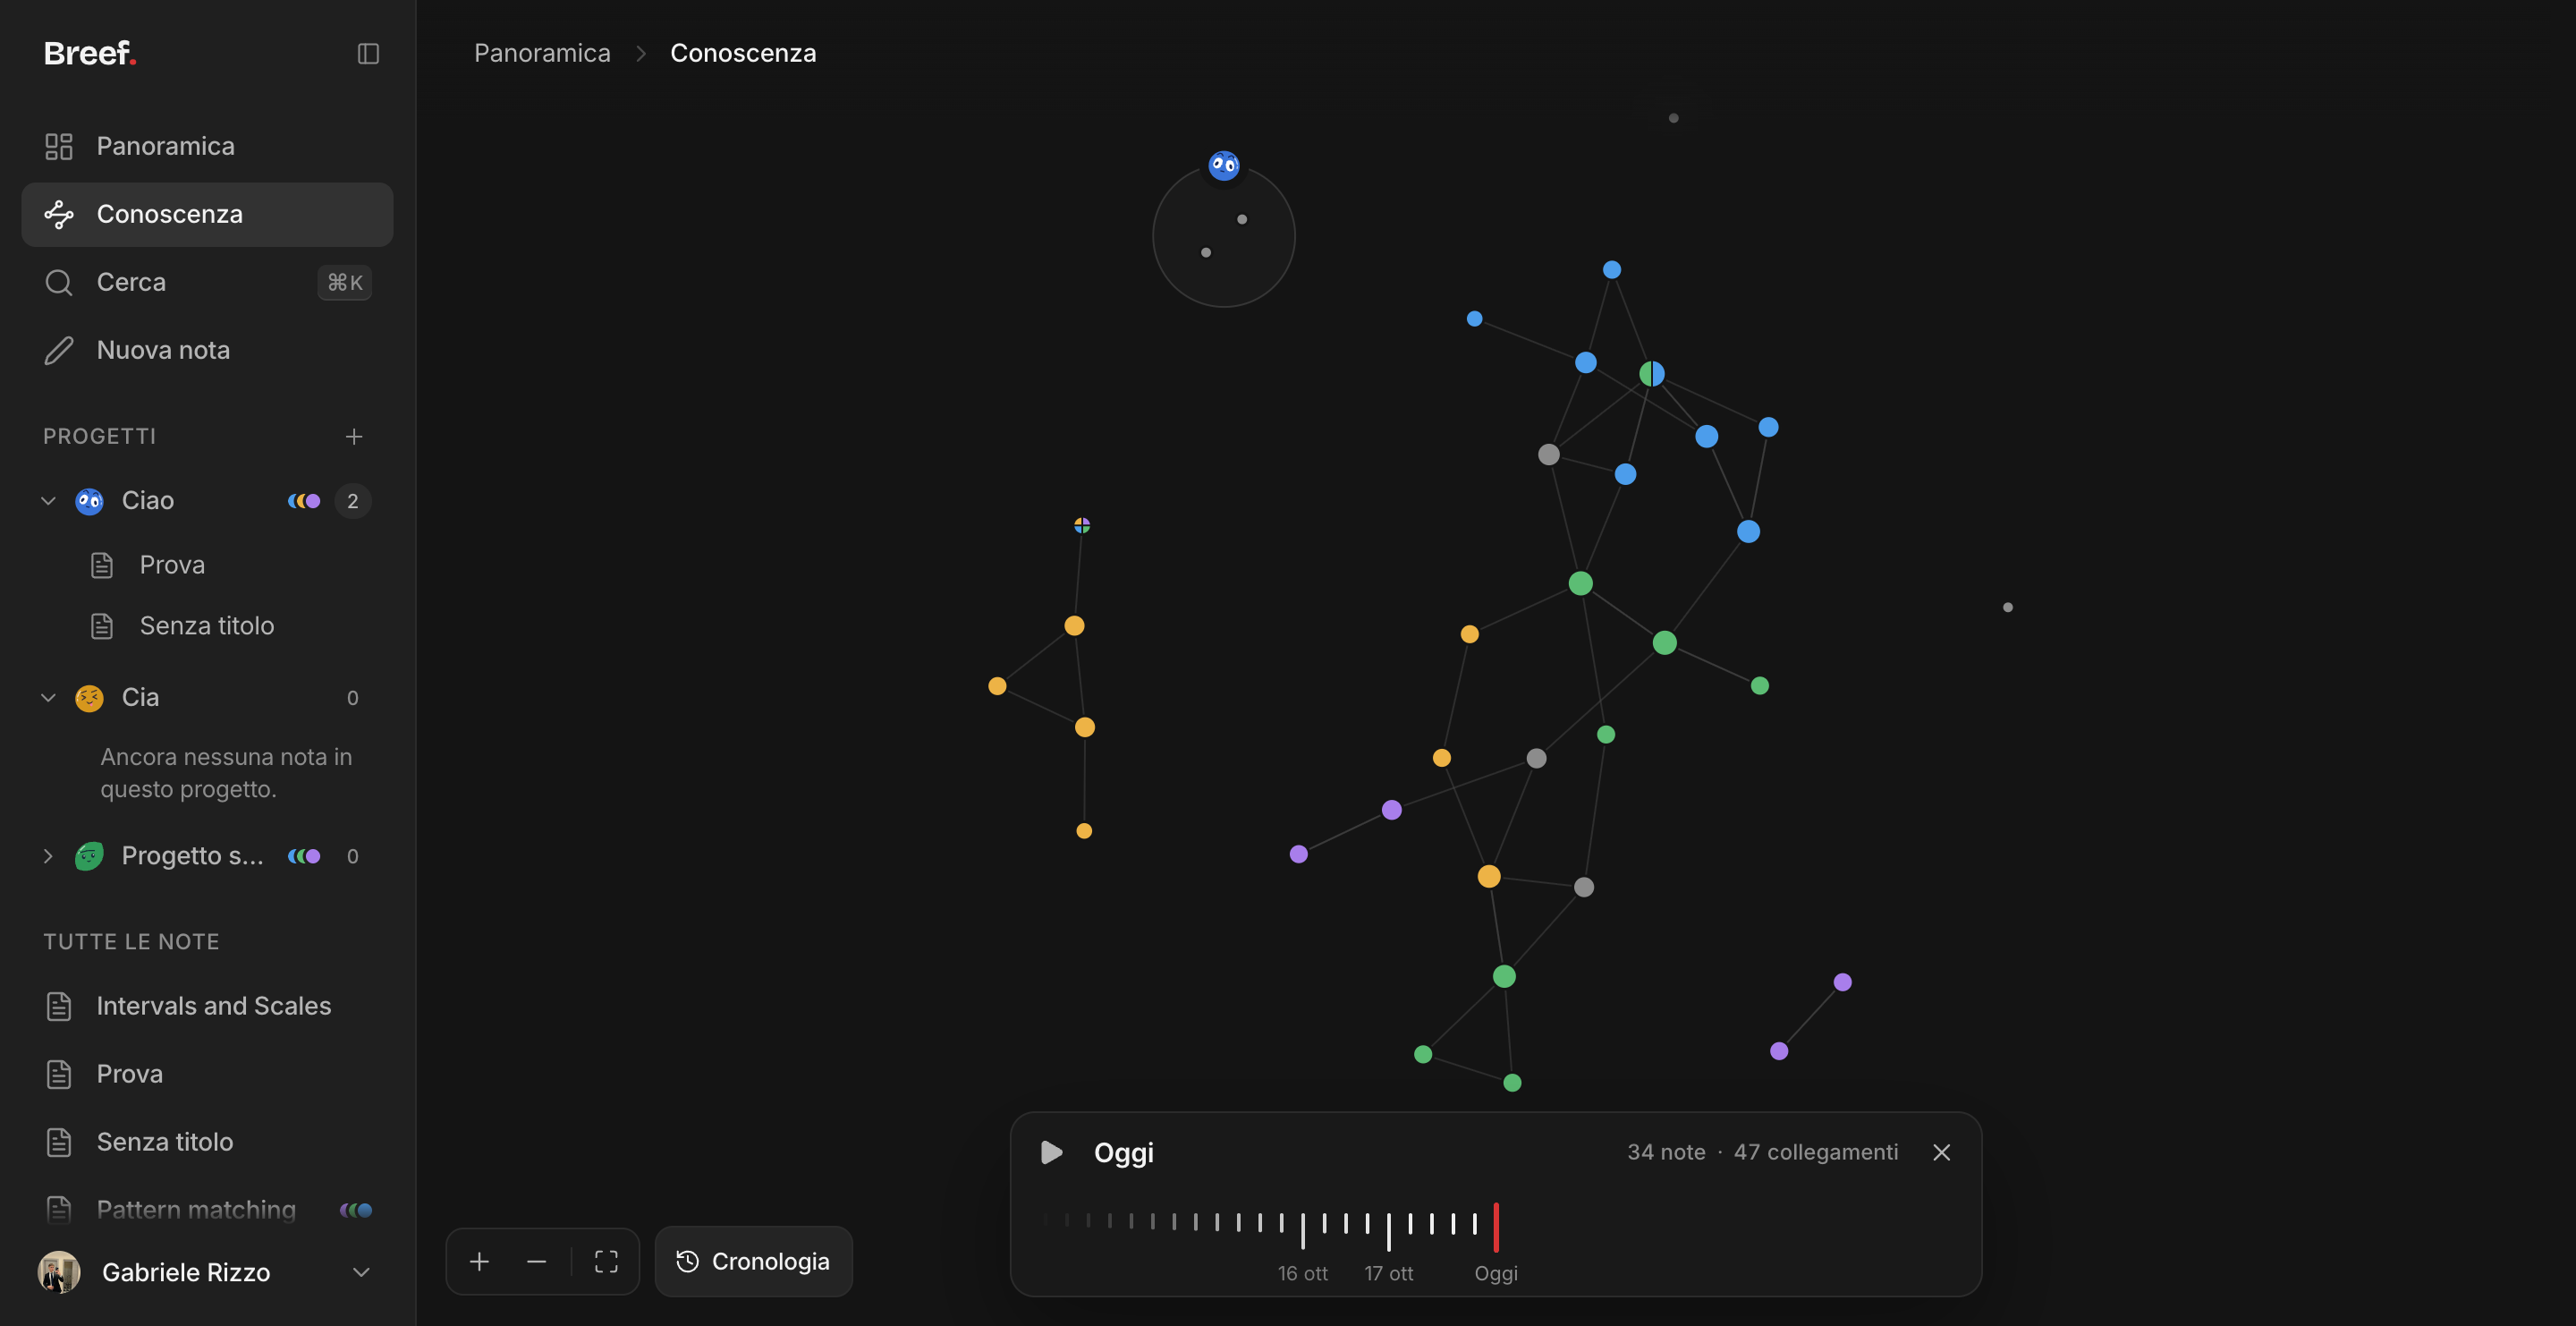Open Panoramica in the sidebar
The image size is (2576, 1326).
point(207,146)
